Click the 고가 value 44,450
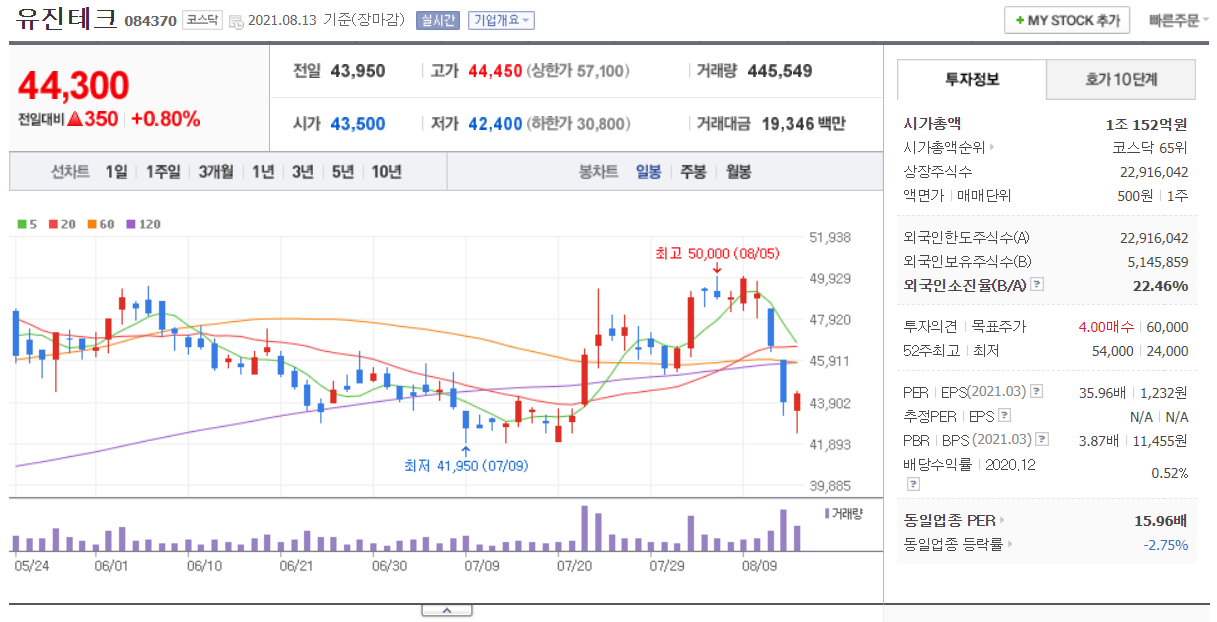Viewport: 1217px width, 622px height. (x=495, y=71)
